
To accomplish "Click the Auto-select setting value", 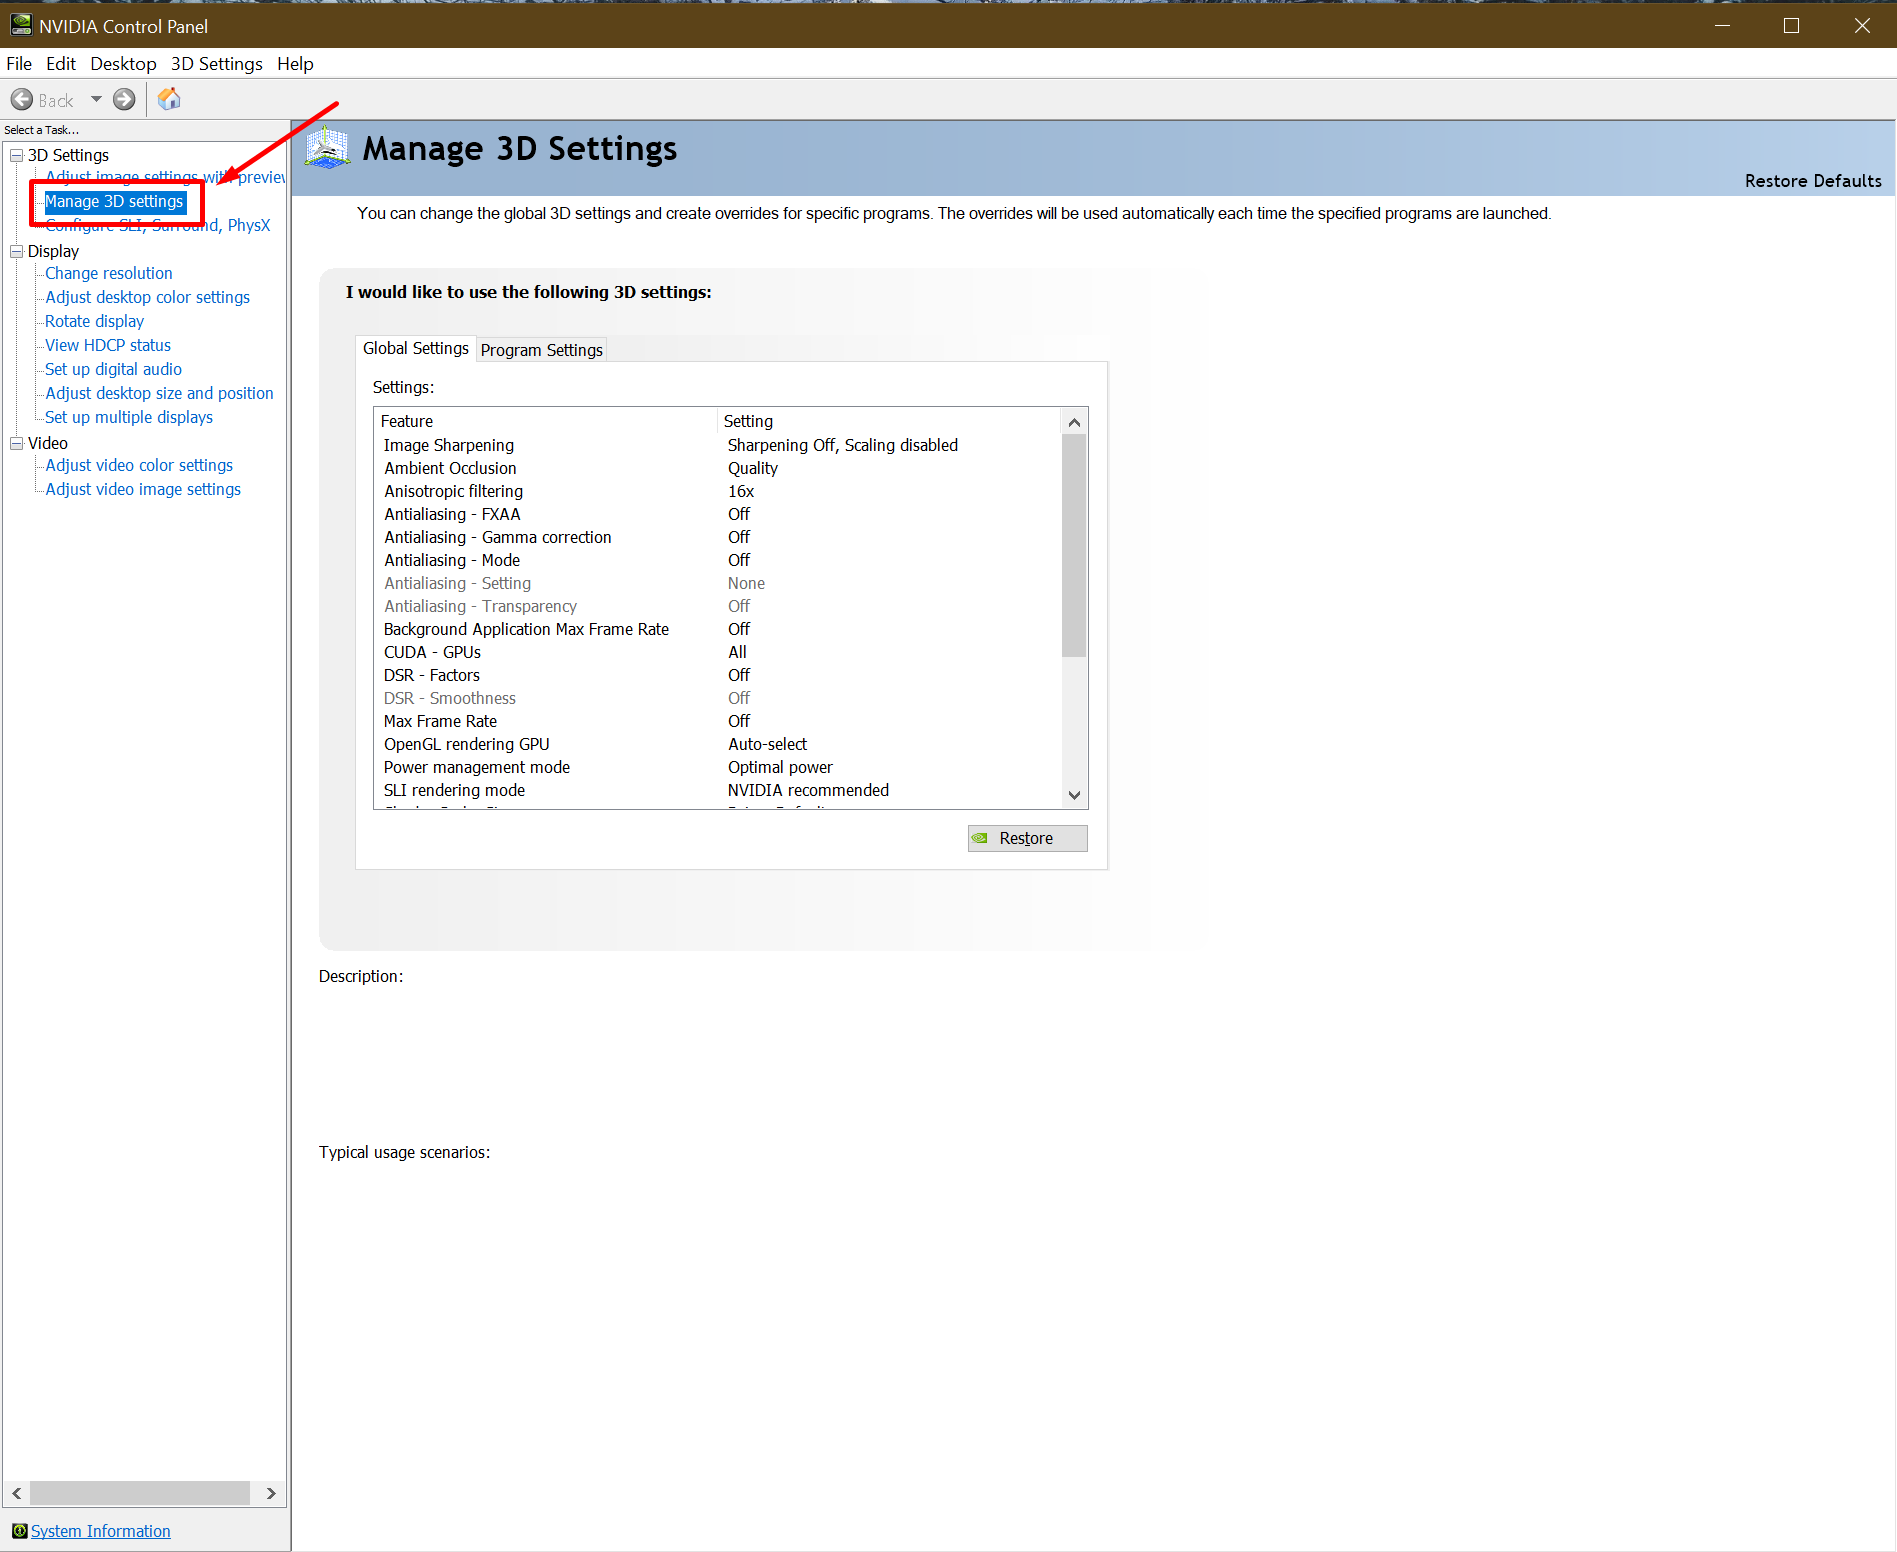I will (x=768, y=744).
